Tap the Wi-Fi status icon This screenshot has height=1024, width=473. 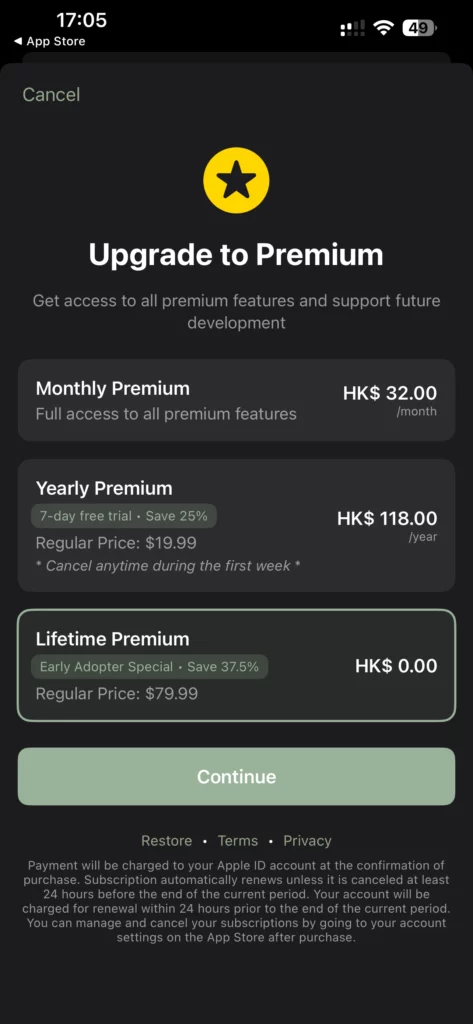(383, 28)
